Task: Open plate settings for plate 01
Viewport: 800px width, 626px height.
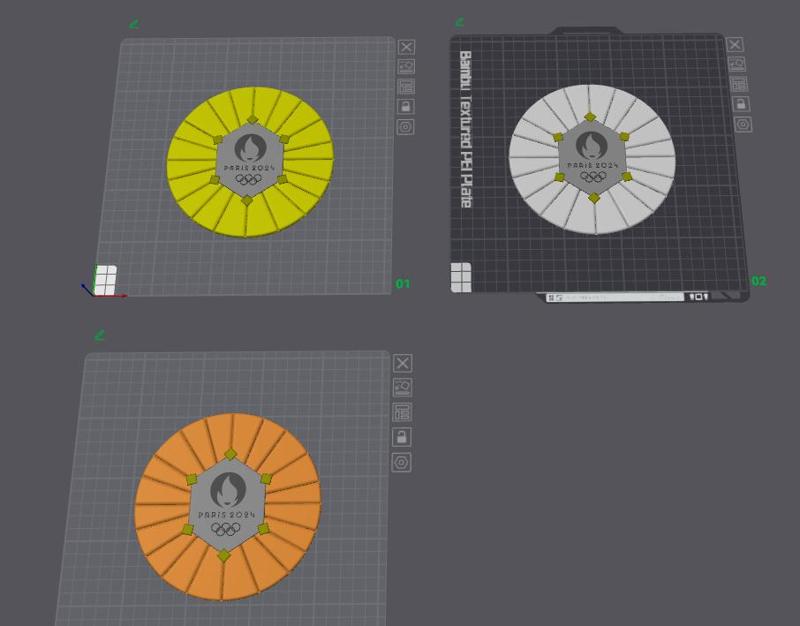Action: coord(406,127)
